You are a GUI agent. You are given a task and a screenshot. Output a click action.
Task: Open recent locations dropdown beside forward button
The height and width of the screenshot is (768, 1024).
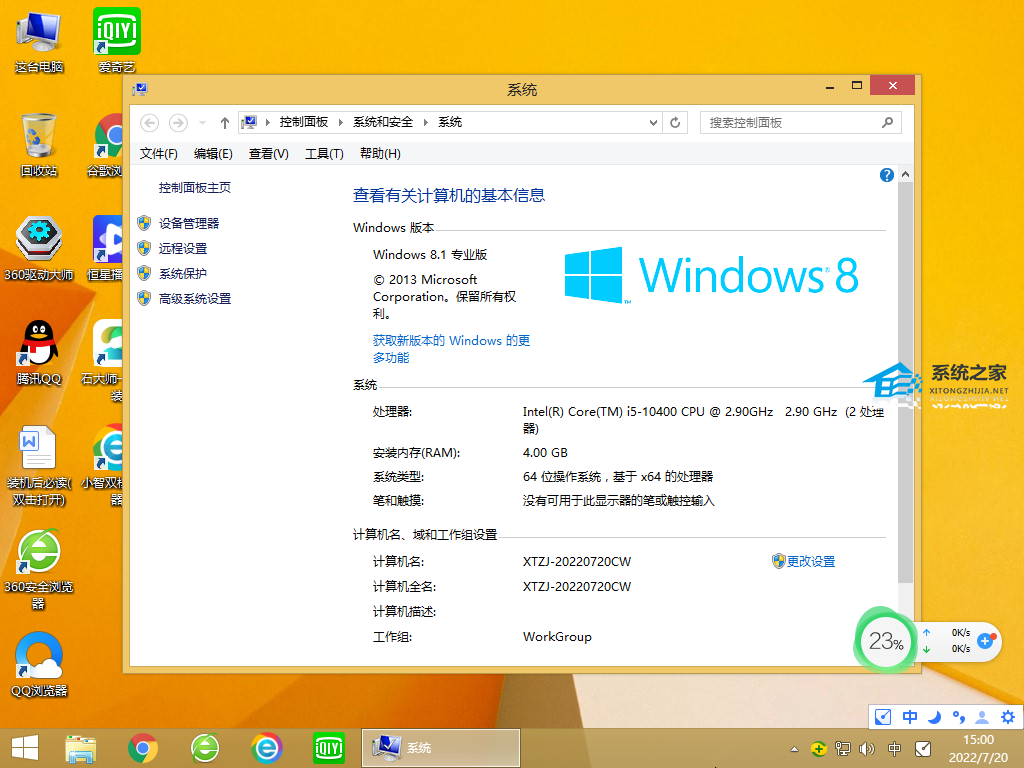point(203,123)
